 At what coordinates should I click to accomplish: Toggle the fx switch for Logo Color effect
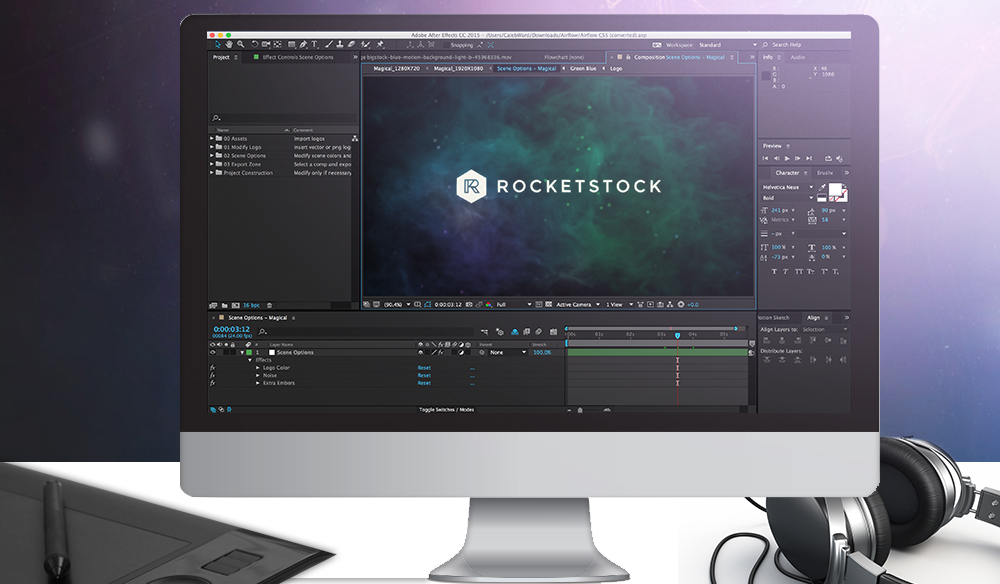(x=212, y=368)
